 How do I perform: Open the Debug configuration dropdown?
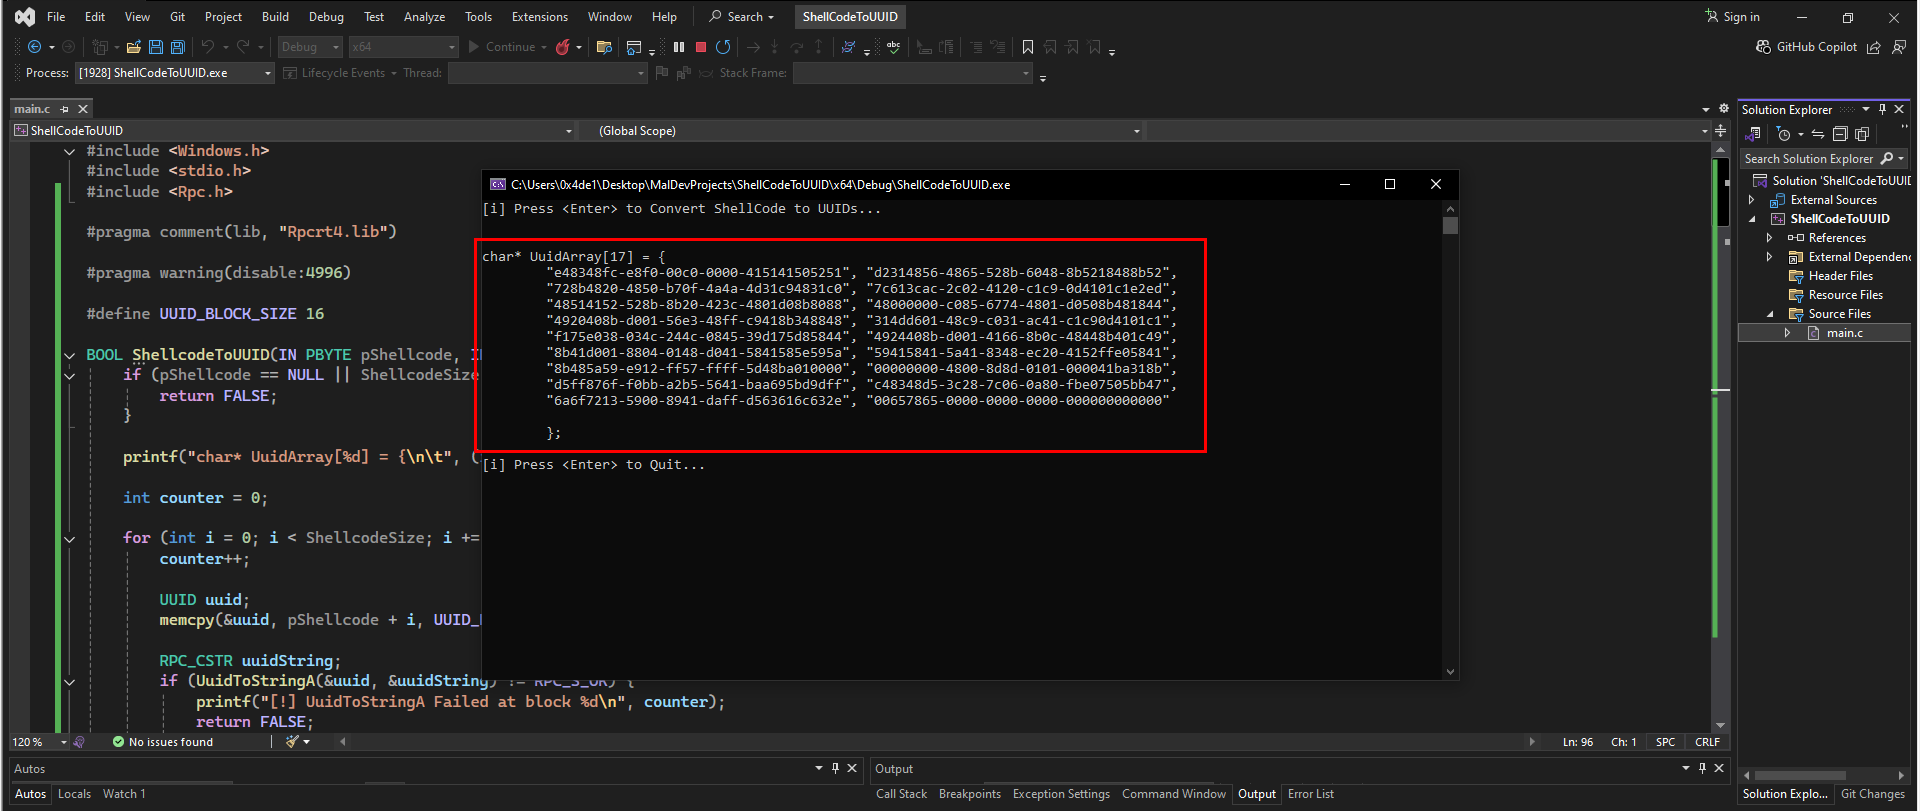click(x=310, y=47)
